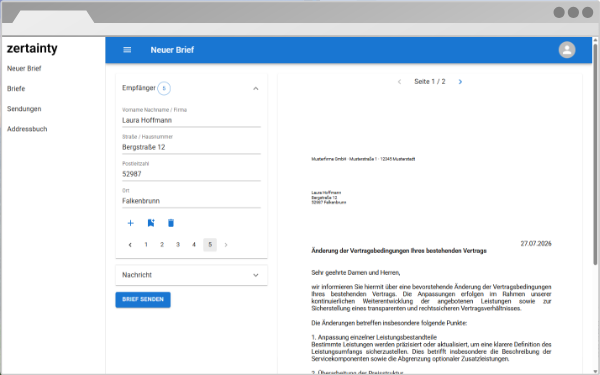The height and width of the screenshot is (375, 600).
Task: Click the Seite 1 / 2 indicator
Action: (430, 82)
